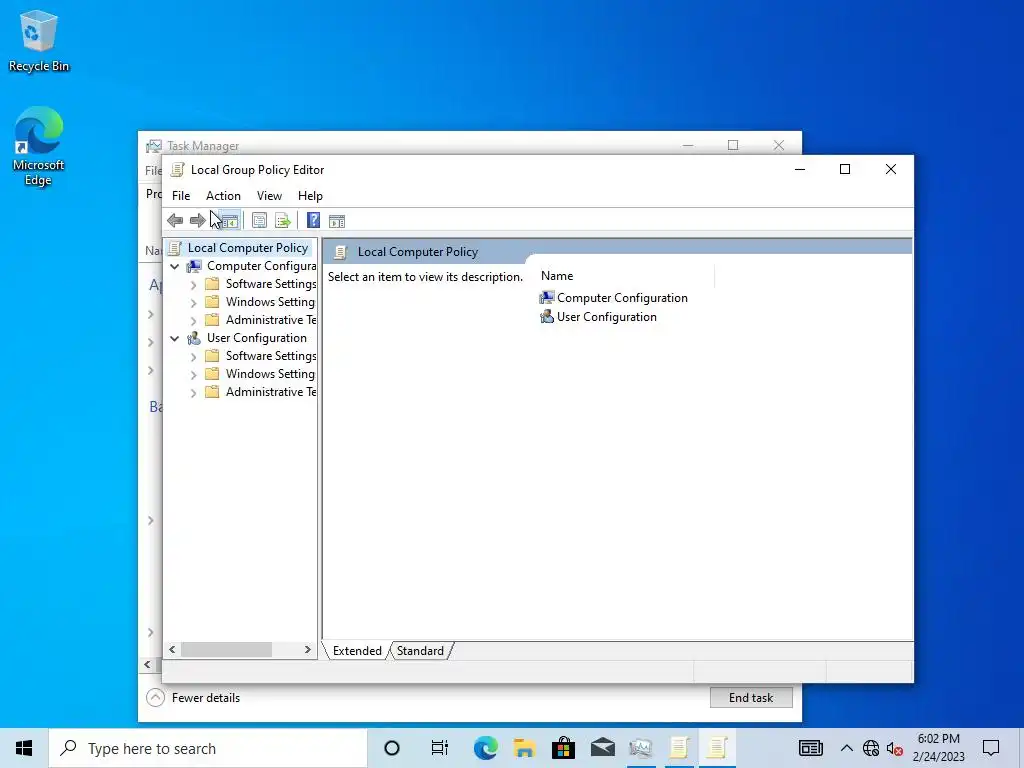Open the notification Action Center
The image size is (1024, 768).
click(991, 748)
